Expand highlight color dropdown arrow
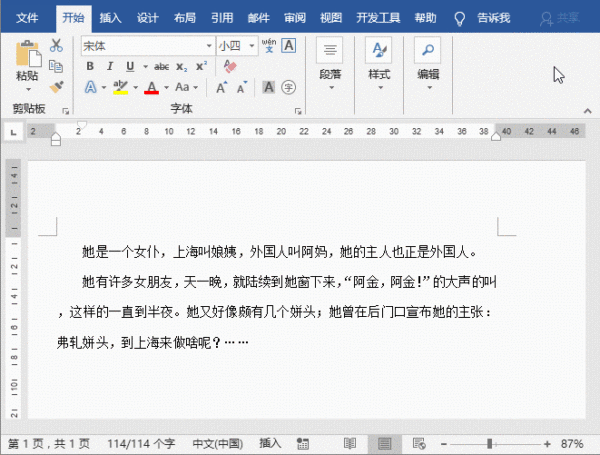600x455 pixels. (135, 88)
